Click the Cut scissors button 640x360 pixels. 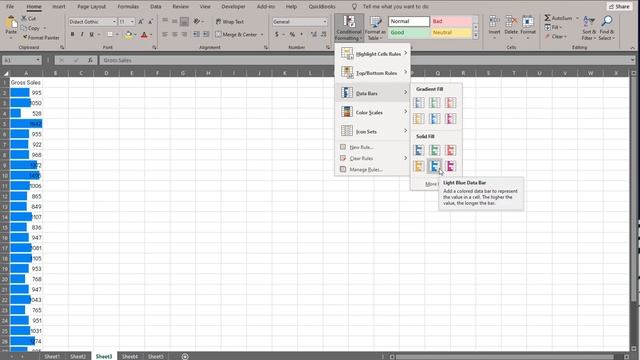[29, 18]
